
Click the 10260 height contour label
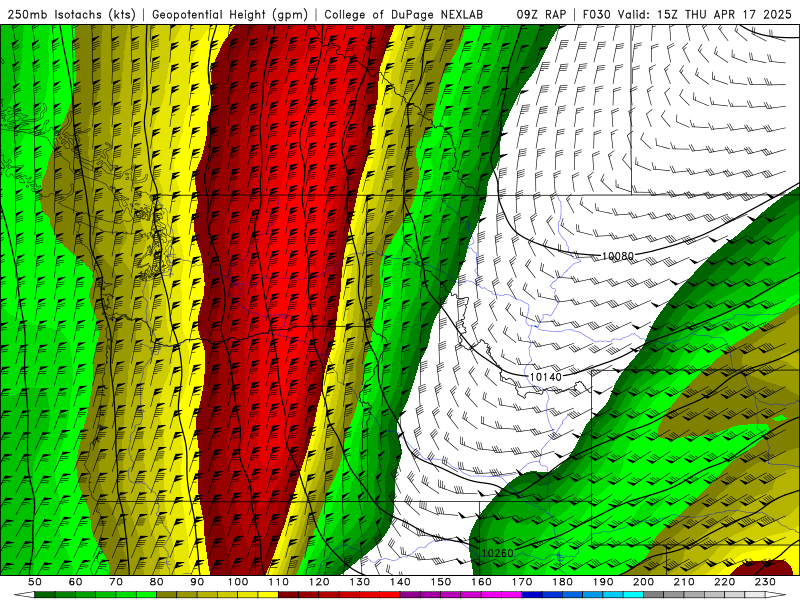pos(497,553)
